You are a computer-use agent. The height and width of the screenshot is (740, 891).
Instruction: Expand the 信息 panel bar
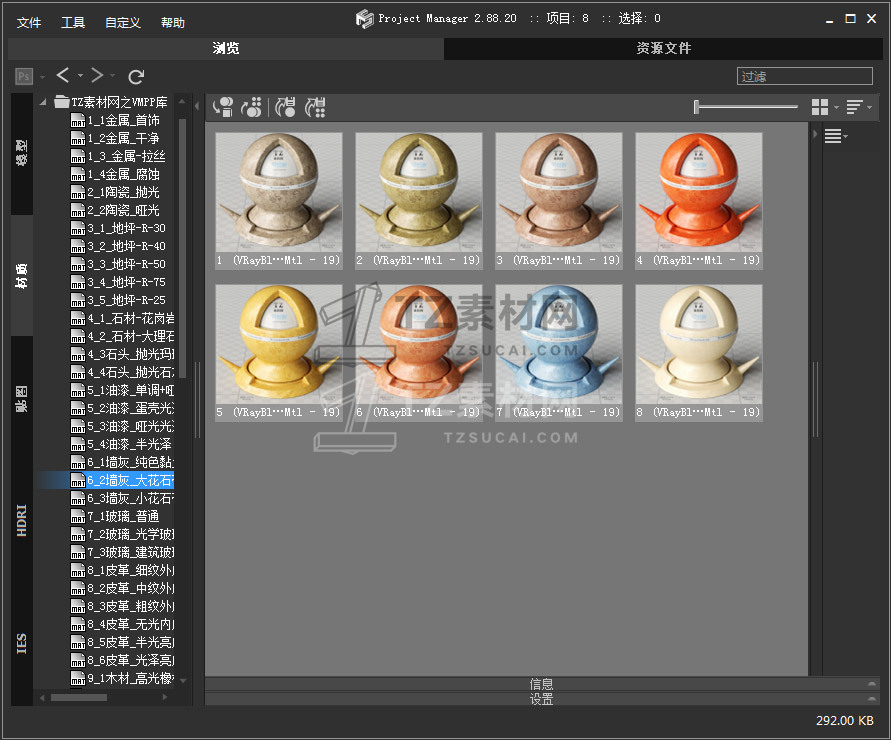(541, 684)
